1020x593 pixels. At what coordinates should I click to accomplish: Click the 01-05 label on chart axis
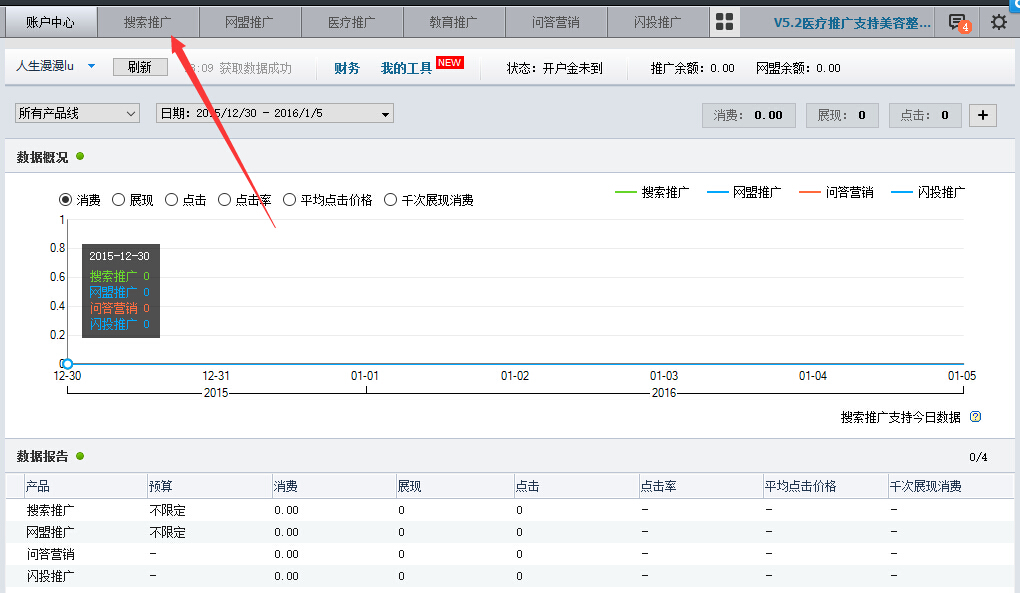coord(961,376)
